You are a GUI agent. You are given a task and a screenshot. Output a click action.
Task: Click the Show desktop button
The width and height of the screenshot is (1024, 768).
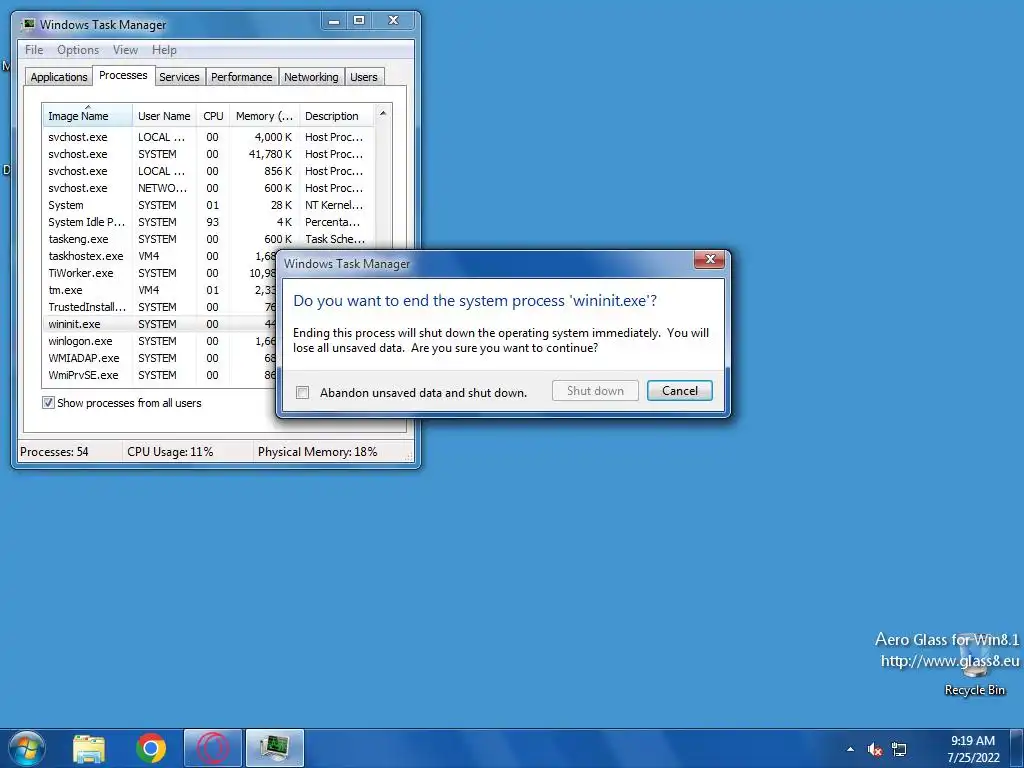pyautogui.click(x=1017, y=749)
